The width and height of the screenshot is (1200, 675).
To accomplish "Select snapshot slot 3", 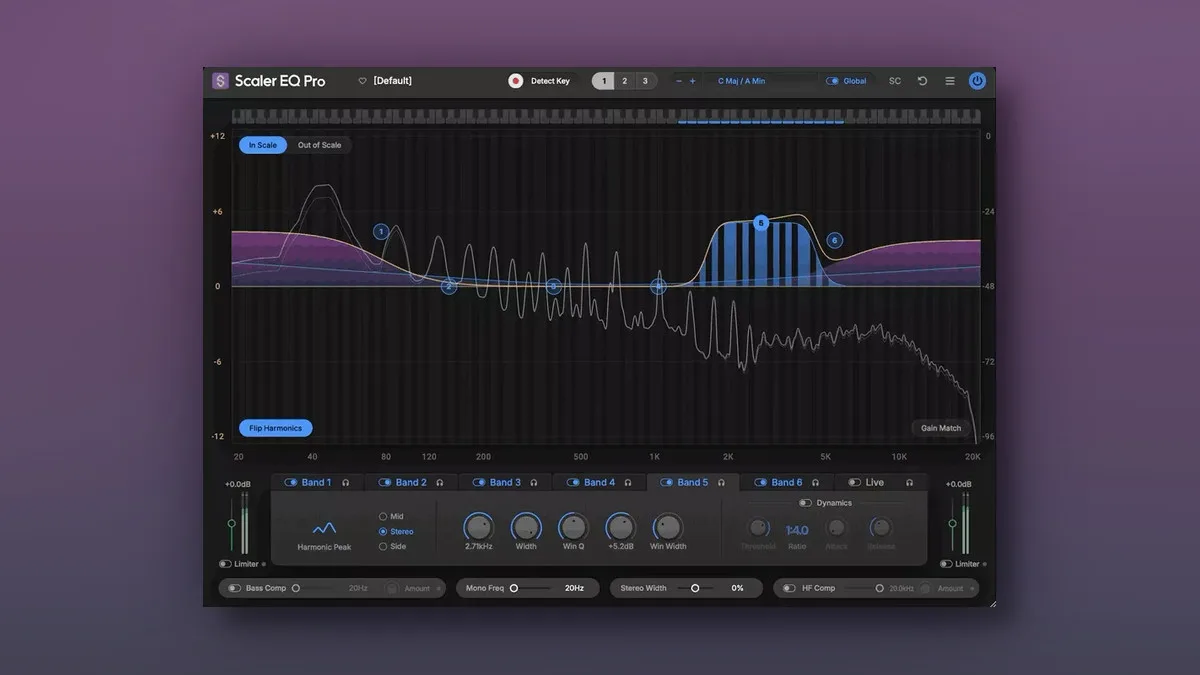I will [645, 81].
